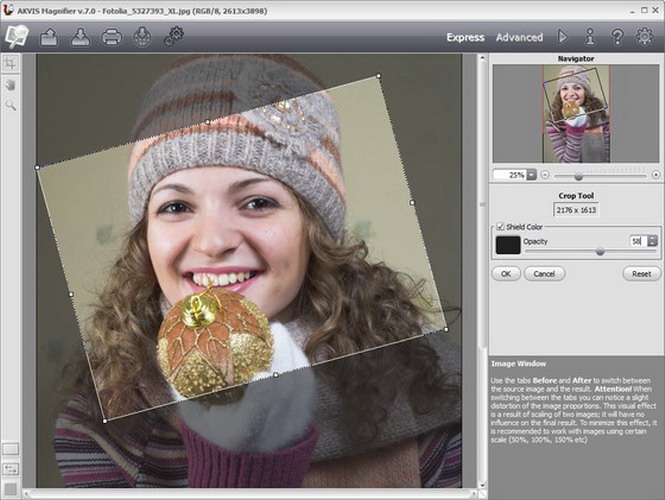This screenshot has width=665, height=500.
Task: Open the black shield color swatch
Action: (x=508, y=245)
